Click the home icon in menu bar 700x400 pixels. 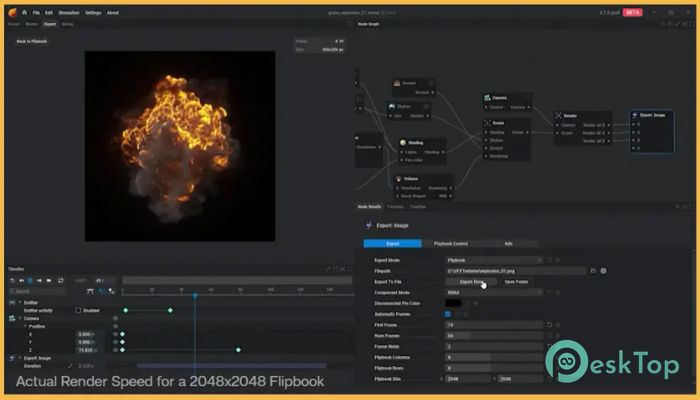(x=25, y=12)
